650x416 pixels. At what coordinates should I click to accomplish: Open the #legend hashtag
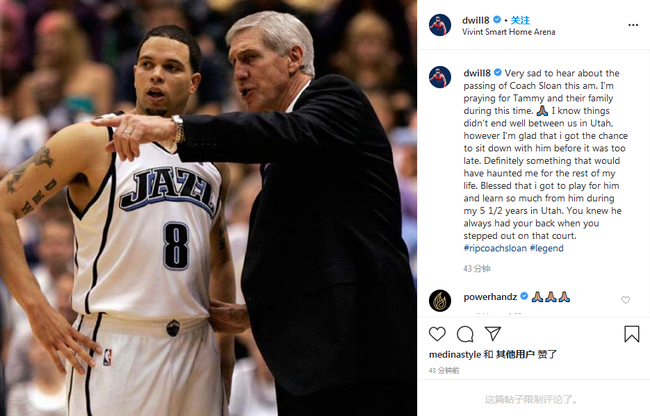[x=547, y=248]
